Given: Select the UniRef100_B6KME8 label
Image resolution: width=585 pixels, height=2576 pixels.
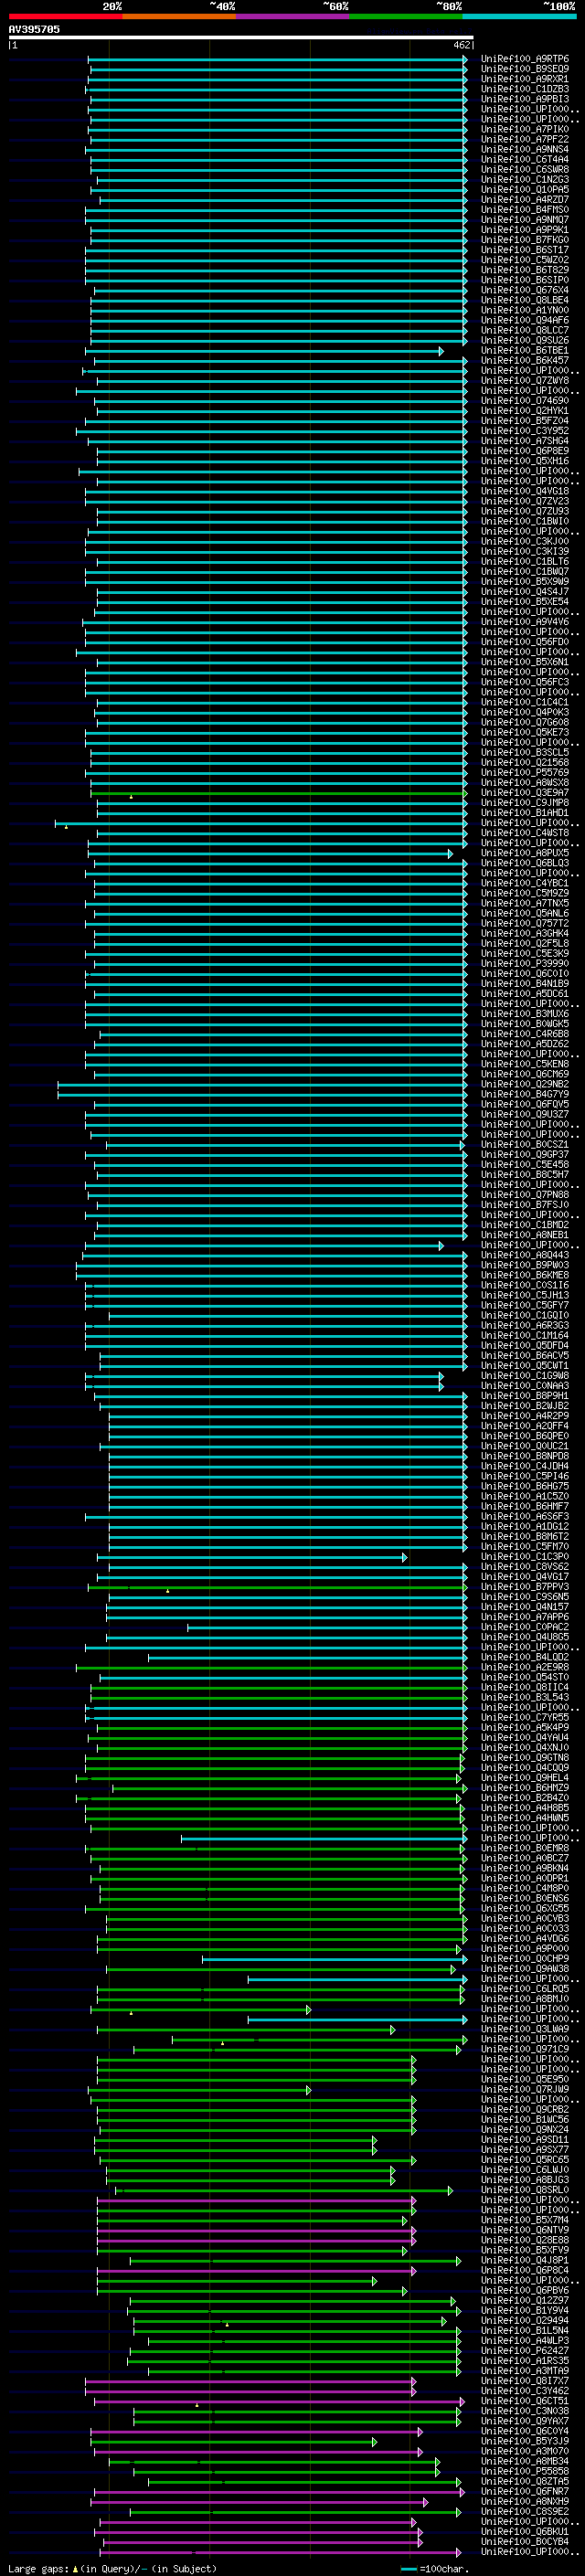Looking at the screenshot, I should [x=525, y=1275].
